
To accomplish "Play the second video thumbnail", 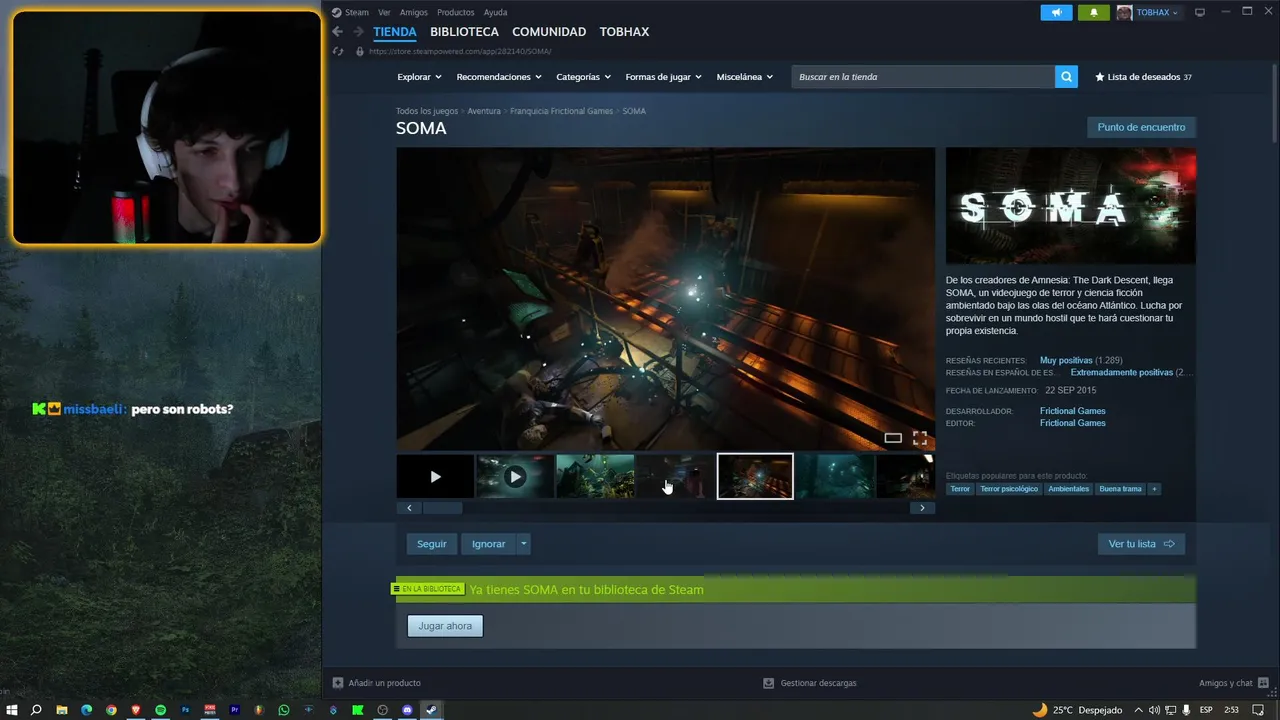I will tap(515, 477).
